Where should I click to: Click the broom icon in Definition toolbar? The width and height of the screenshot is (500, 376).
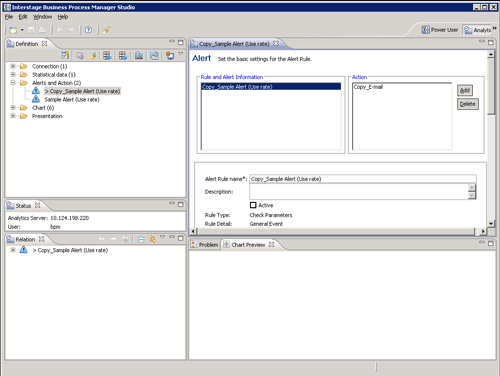click(x=93, y=56)
